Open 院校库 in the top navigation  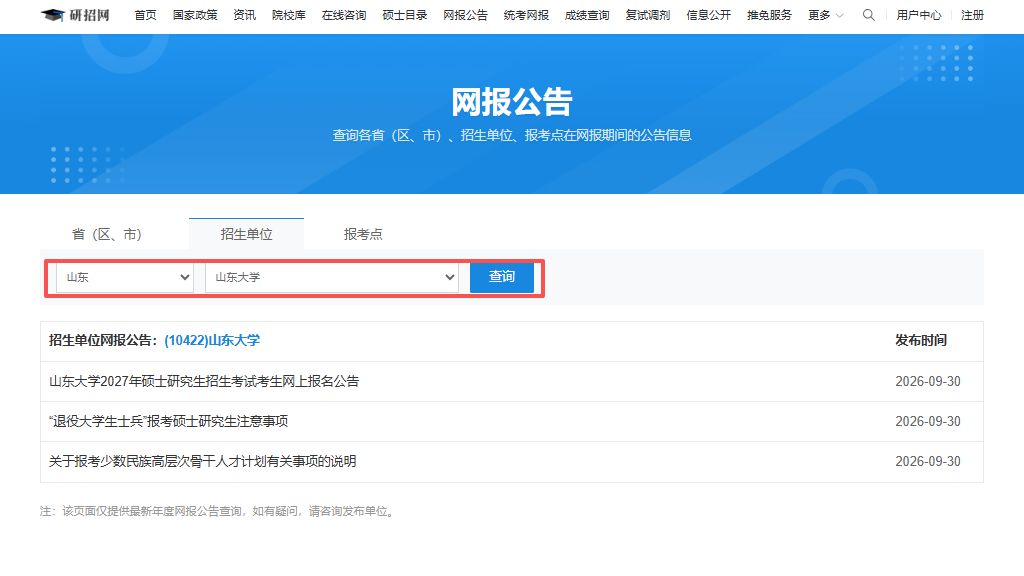click(289, 15)
